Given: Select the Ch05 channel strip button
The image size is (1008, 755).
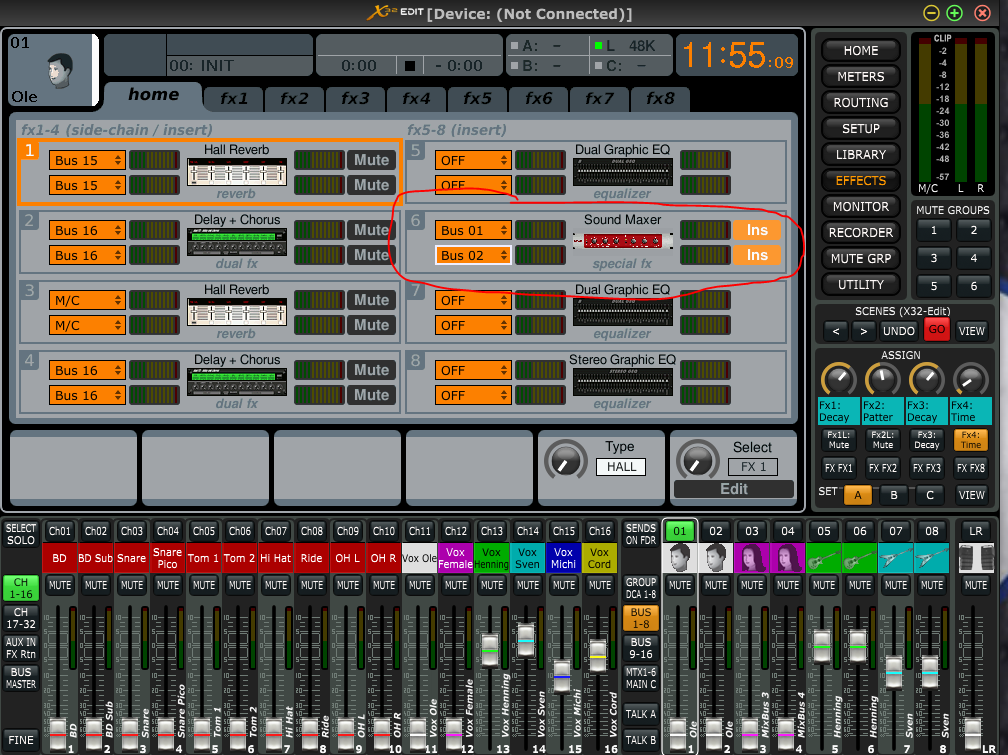Looking at the screenshot, I should [x=204, y=531].
